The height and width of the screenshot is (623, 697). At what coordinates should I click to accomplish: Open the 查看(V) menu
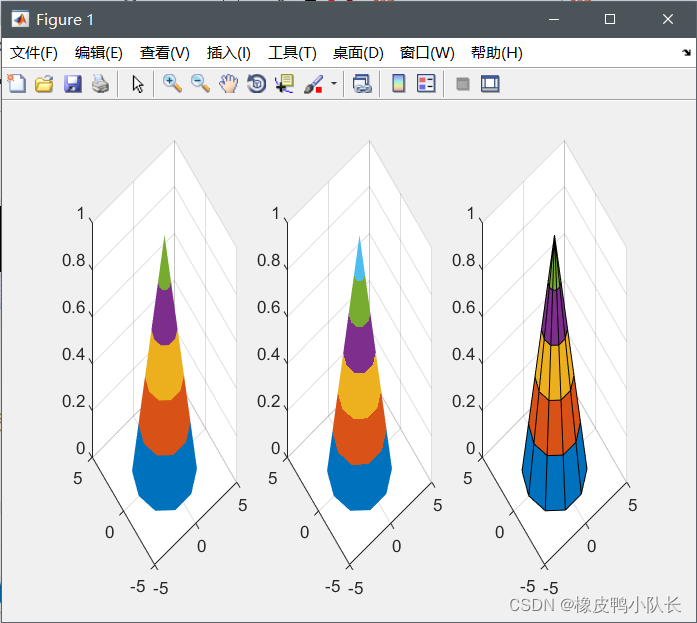165,53
